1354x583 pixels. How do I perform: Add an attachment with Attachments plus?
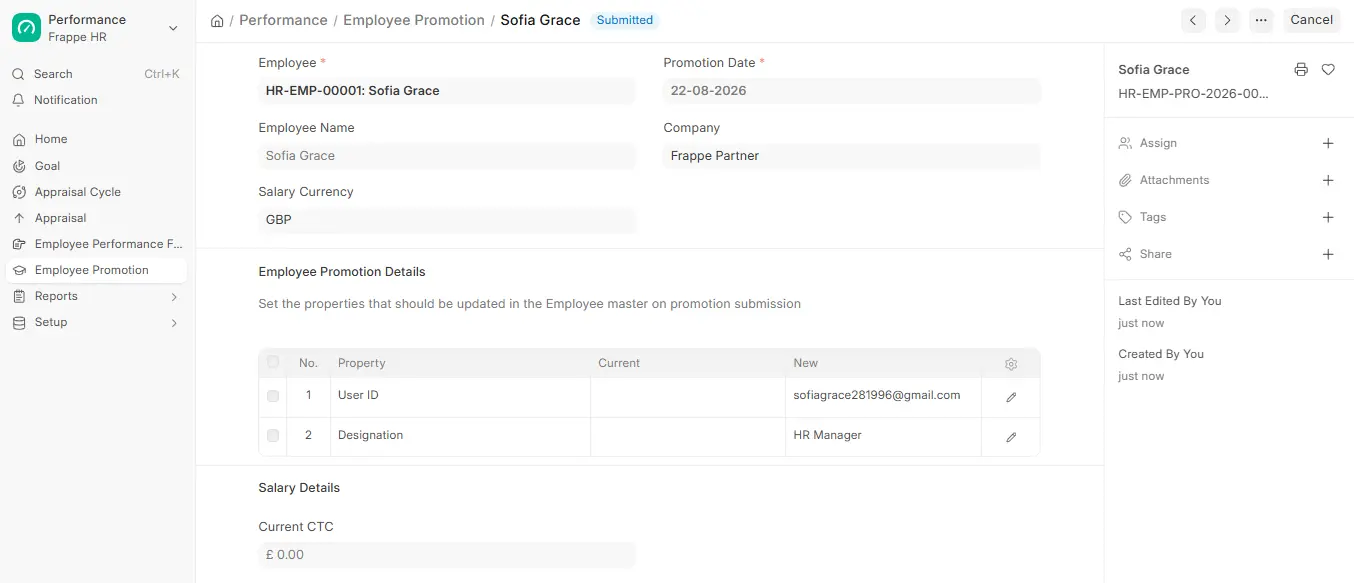click(1328, 180)
